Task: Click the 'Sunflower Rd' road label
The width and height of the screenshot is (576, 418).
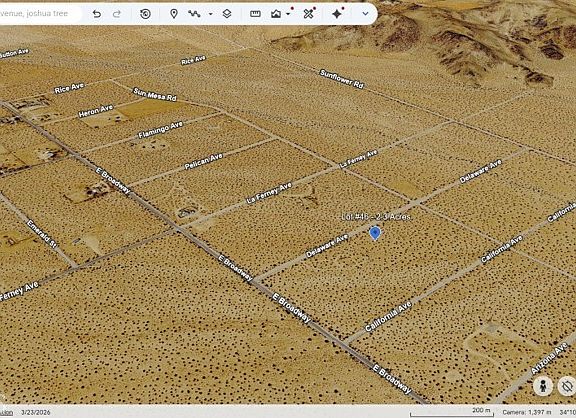Action: point(342,79)
